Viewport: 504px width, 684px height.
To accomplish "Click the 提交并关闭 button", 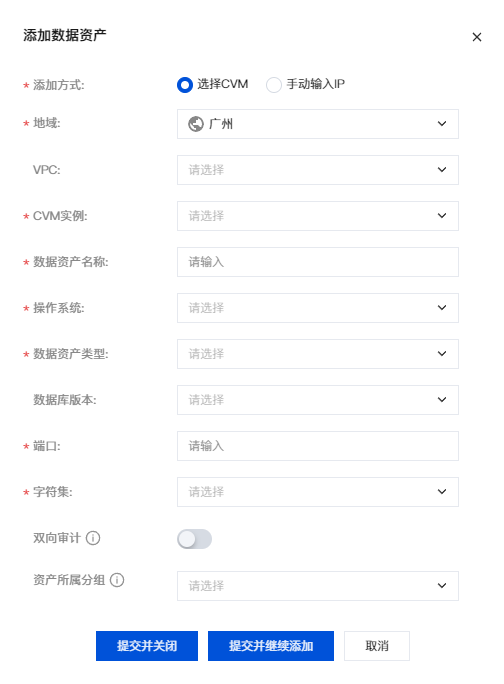I will tap(147, 646).
